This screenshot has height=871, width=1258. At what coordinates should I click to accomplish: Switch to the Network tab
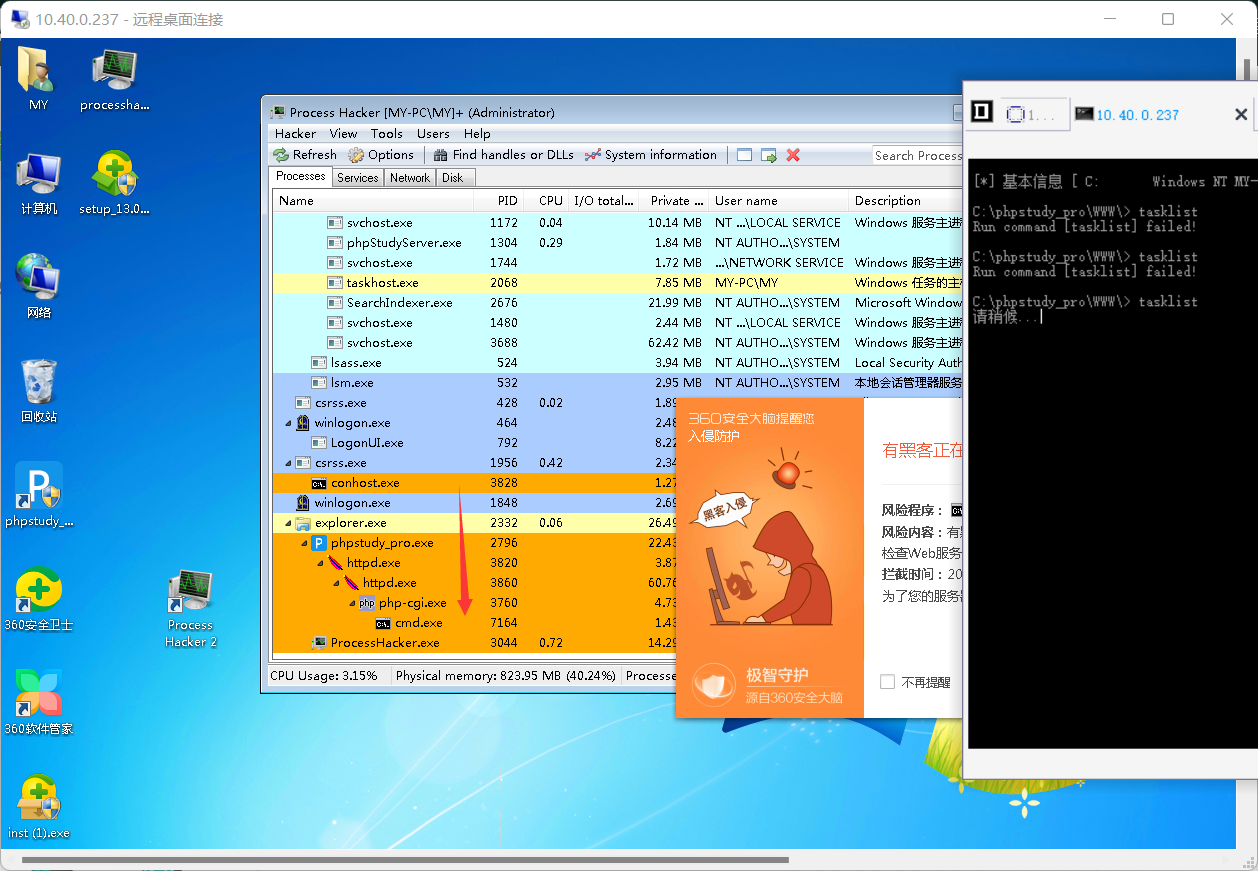click(410, 178)
